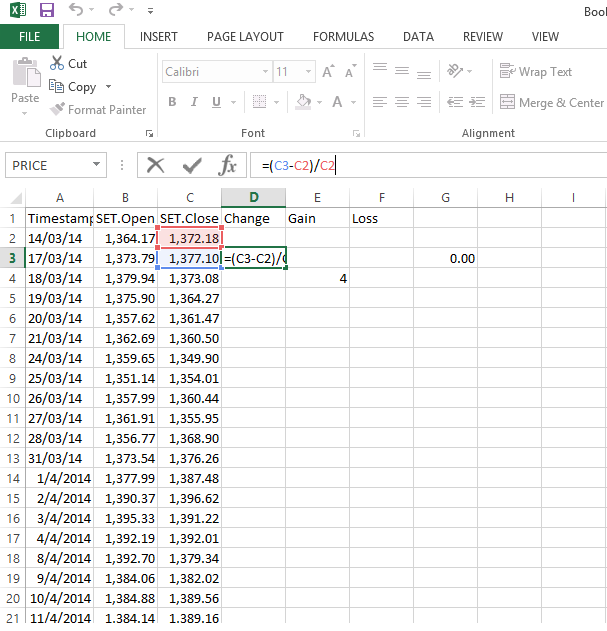607x631 pixels.
Task: Open the font size dropdown
Action: click(311, 72)
